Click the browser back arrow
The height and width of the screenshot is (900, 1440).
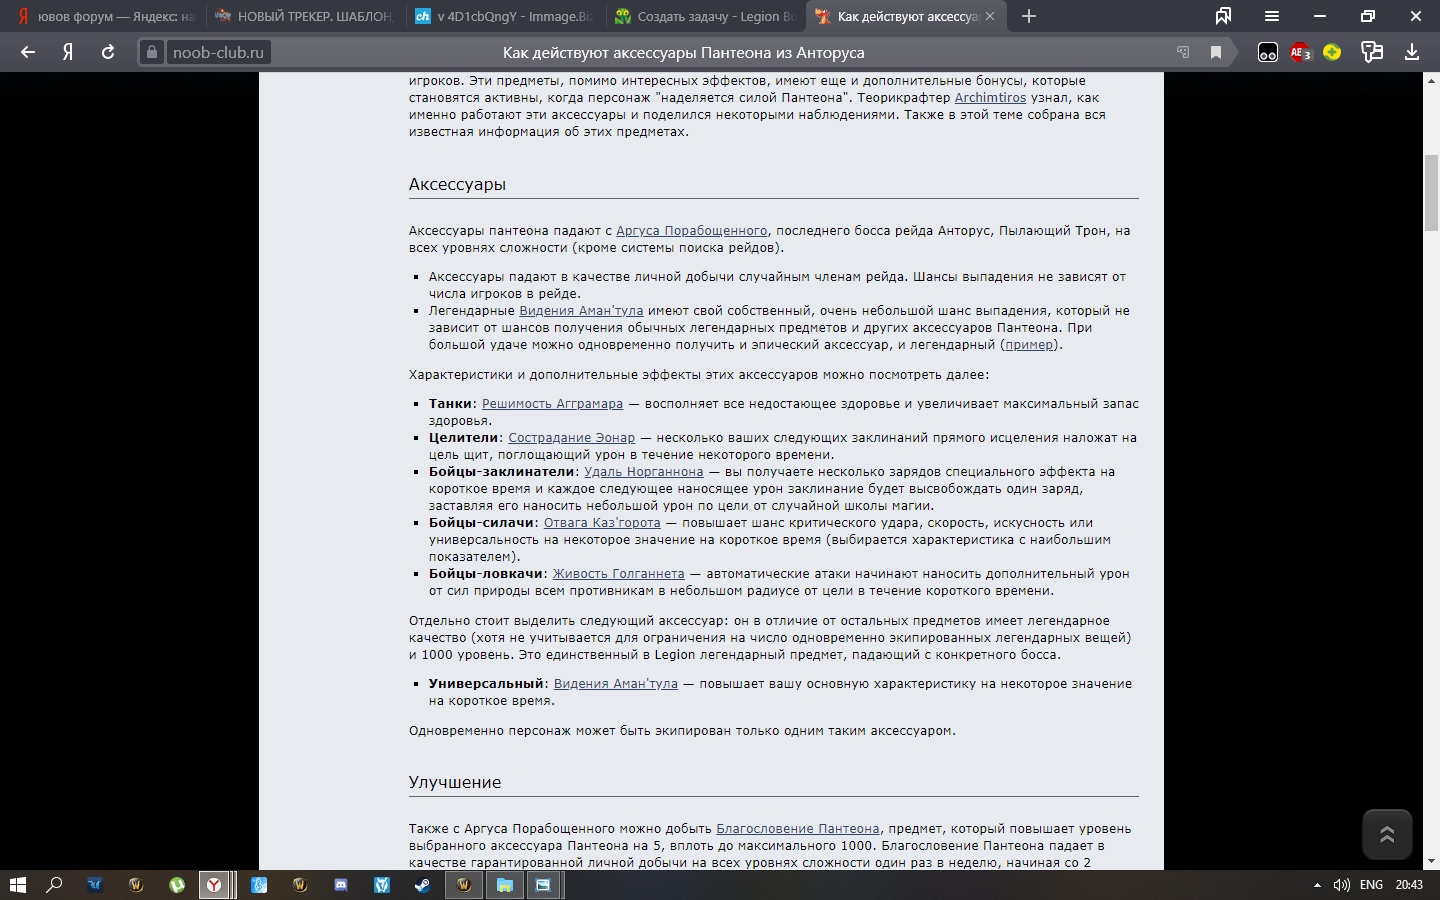click(28, 52)
